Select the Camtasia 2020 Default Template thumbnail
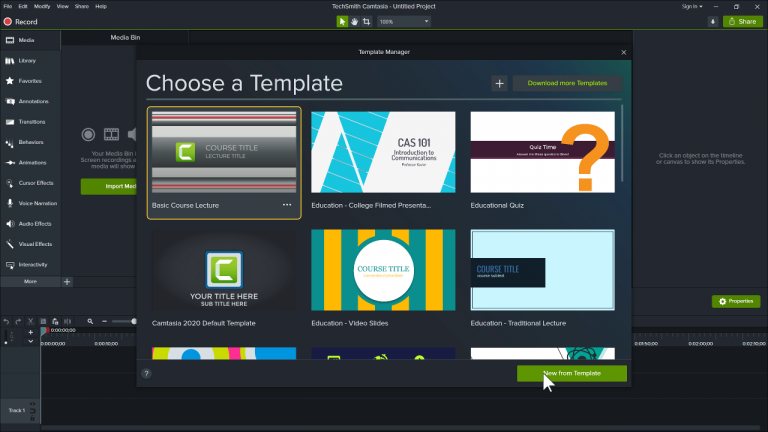This screenshot has width=768, height=432. coord(224,270)
